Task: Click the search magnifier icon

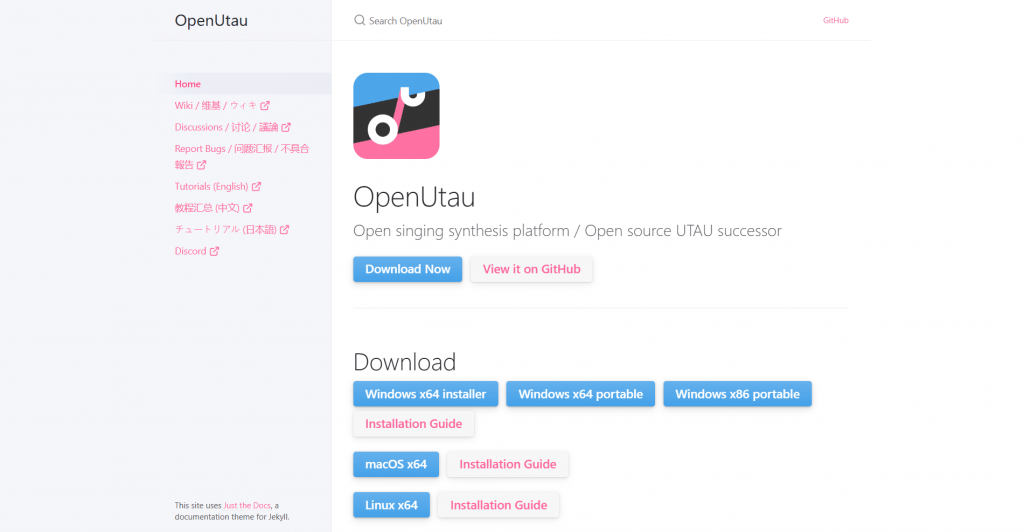Action: 359,20
